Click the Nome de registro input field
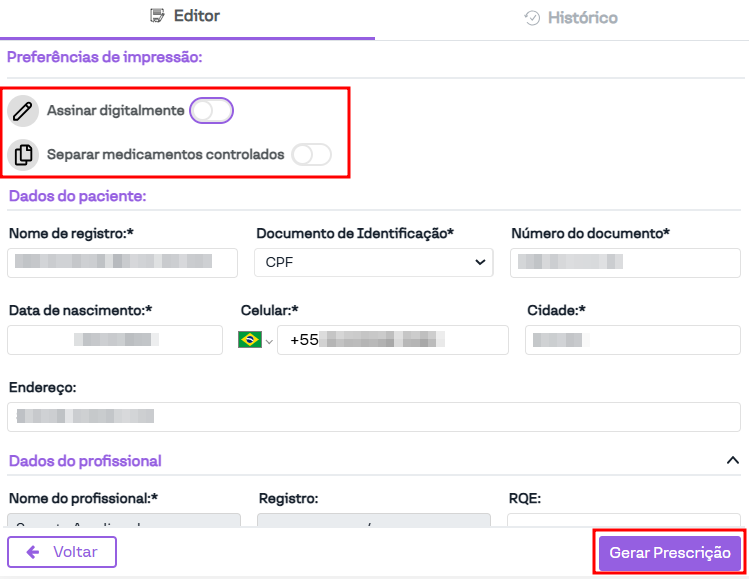 (122, 262)
